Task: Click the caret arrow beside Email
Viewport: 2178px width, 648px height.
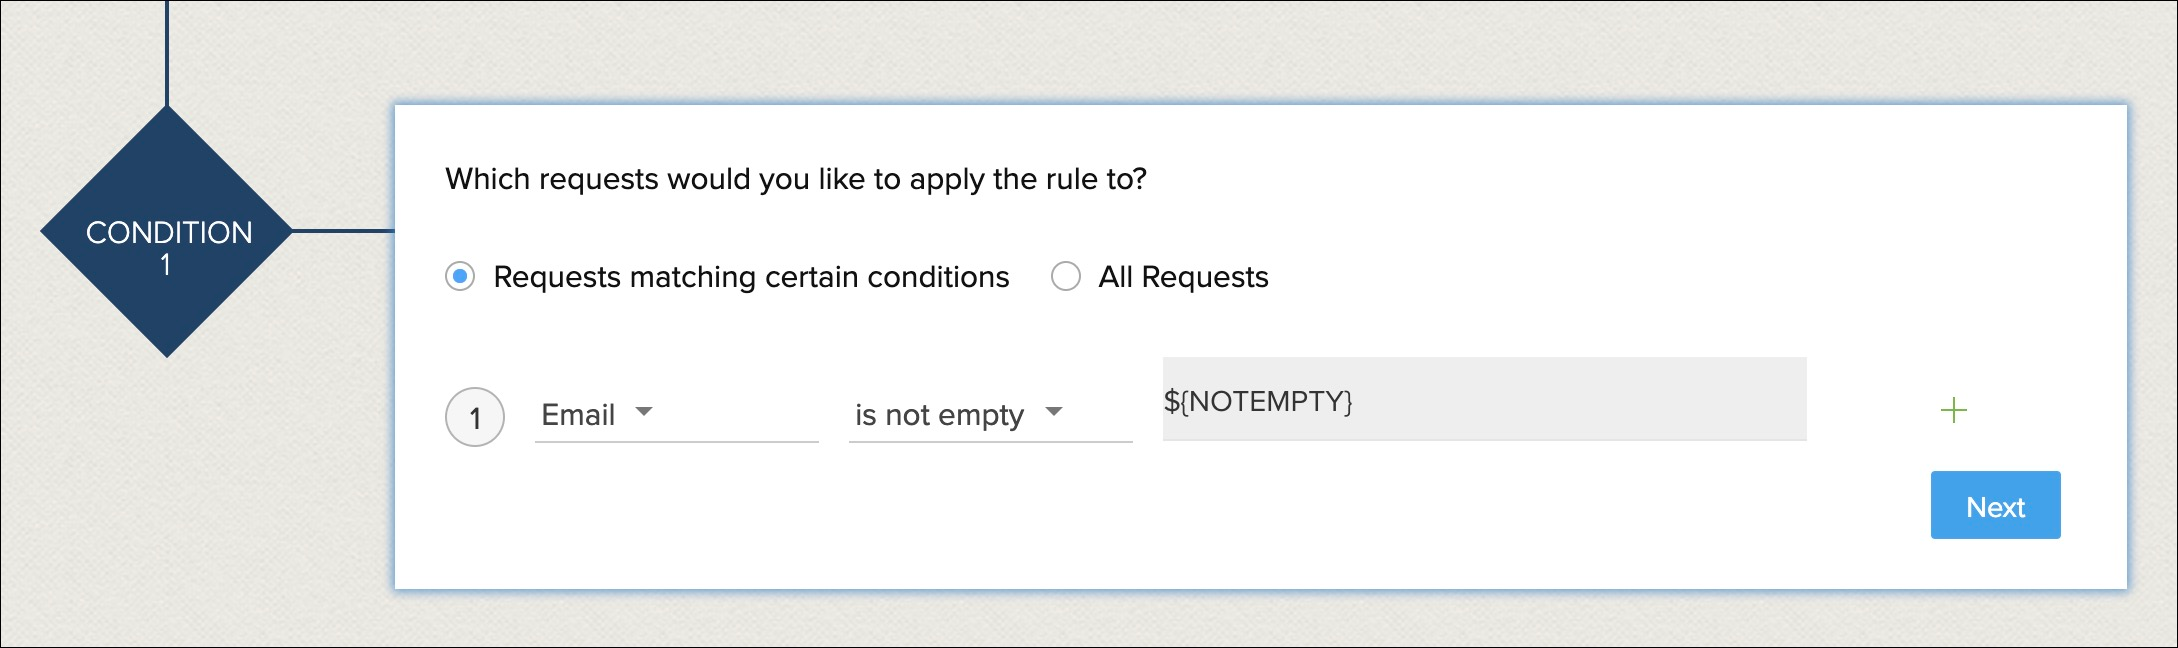Action: [x=644, y=411]
